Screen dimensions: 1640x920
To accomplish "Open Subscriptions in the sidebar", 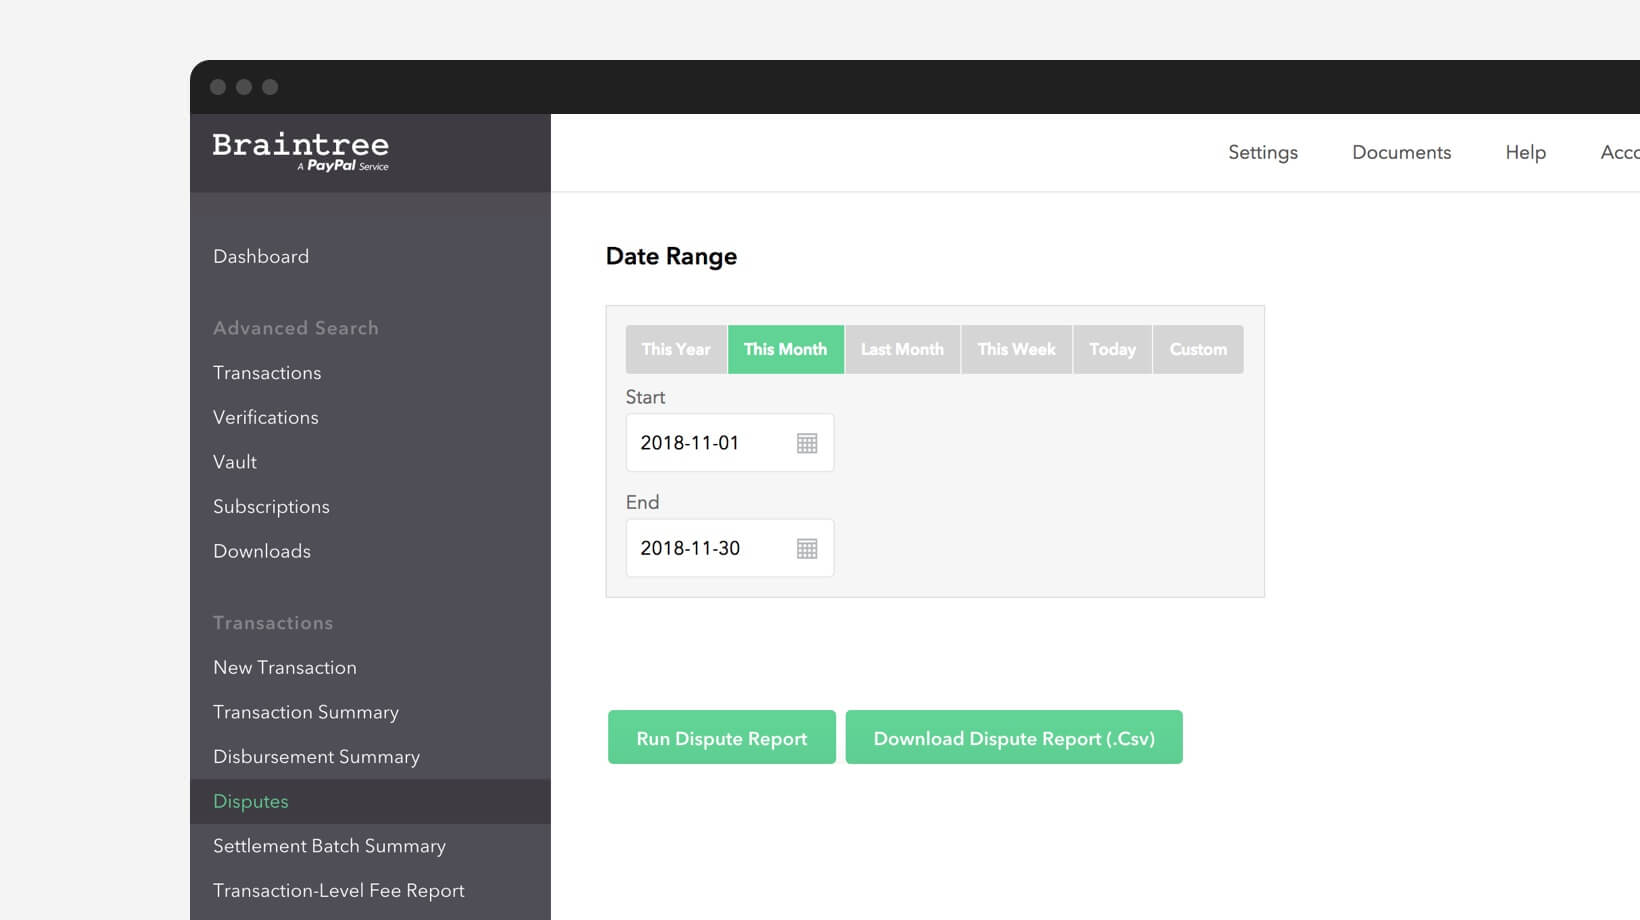I will click(271, 507).
